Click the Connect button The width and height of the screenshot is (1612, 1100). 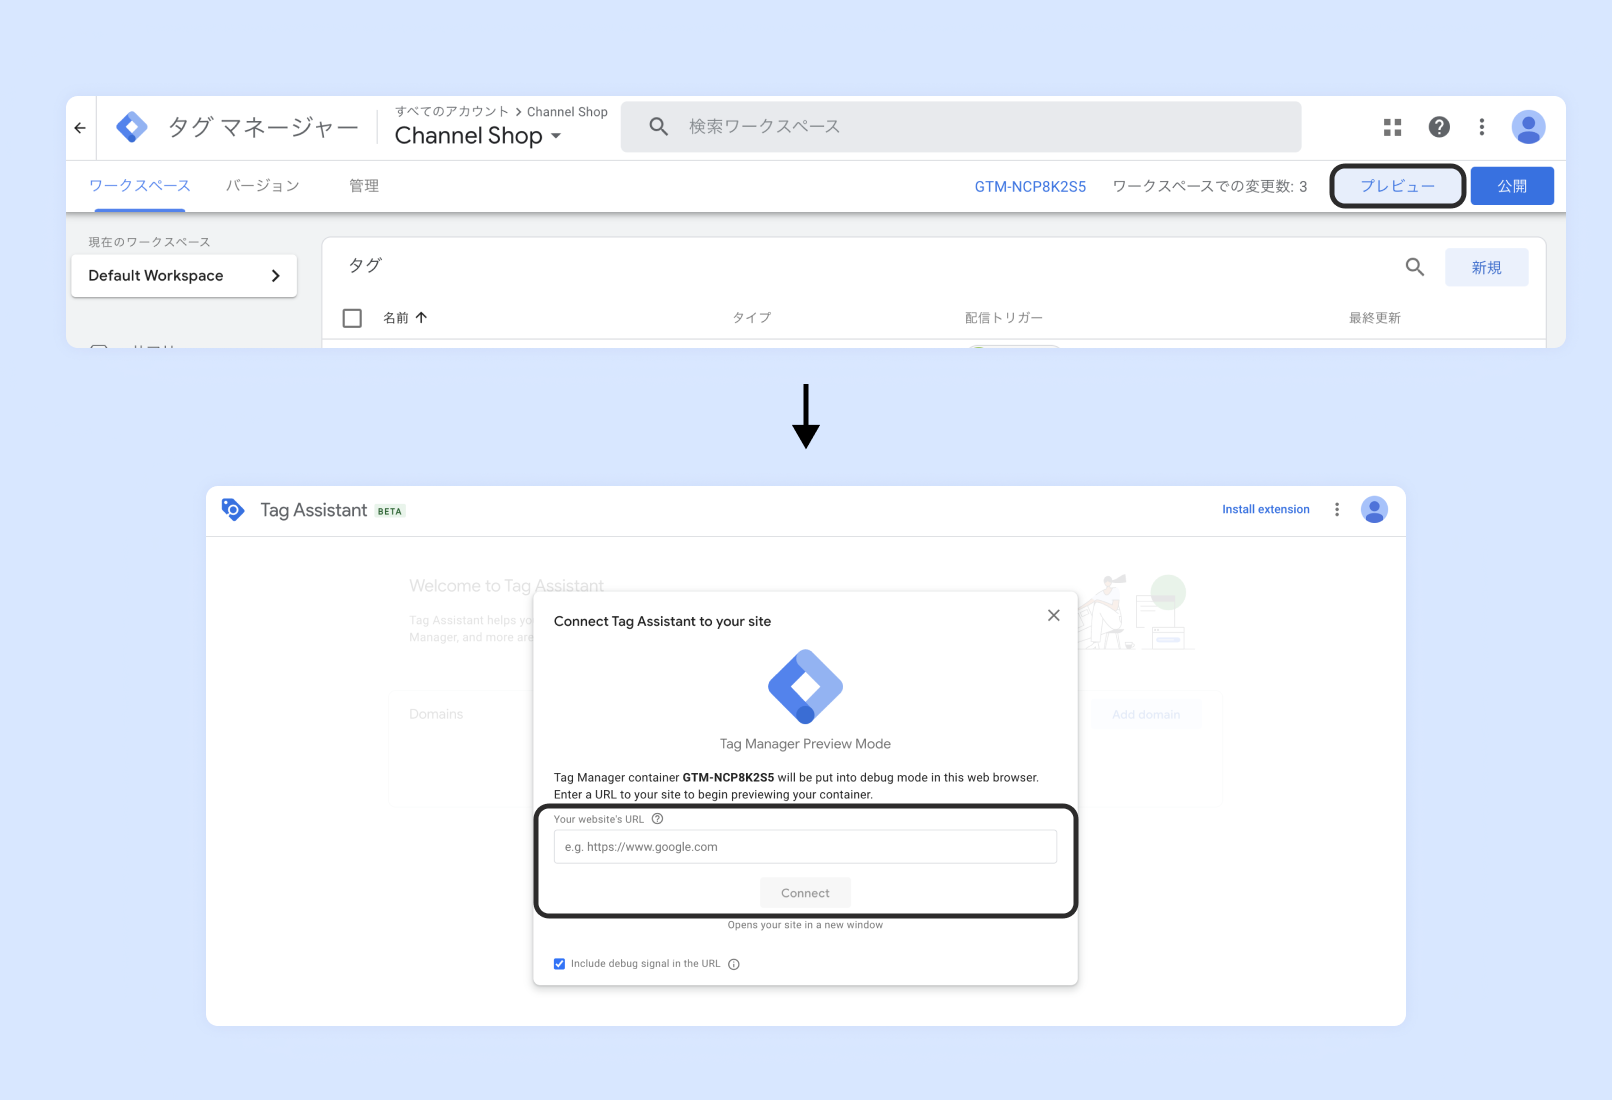[x=805, y=893]
